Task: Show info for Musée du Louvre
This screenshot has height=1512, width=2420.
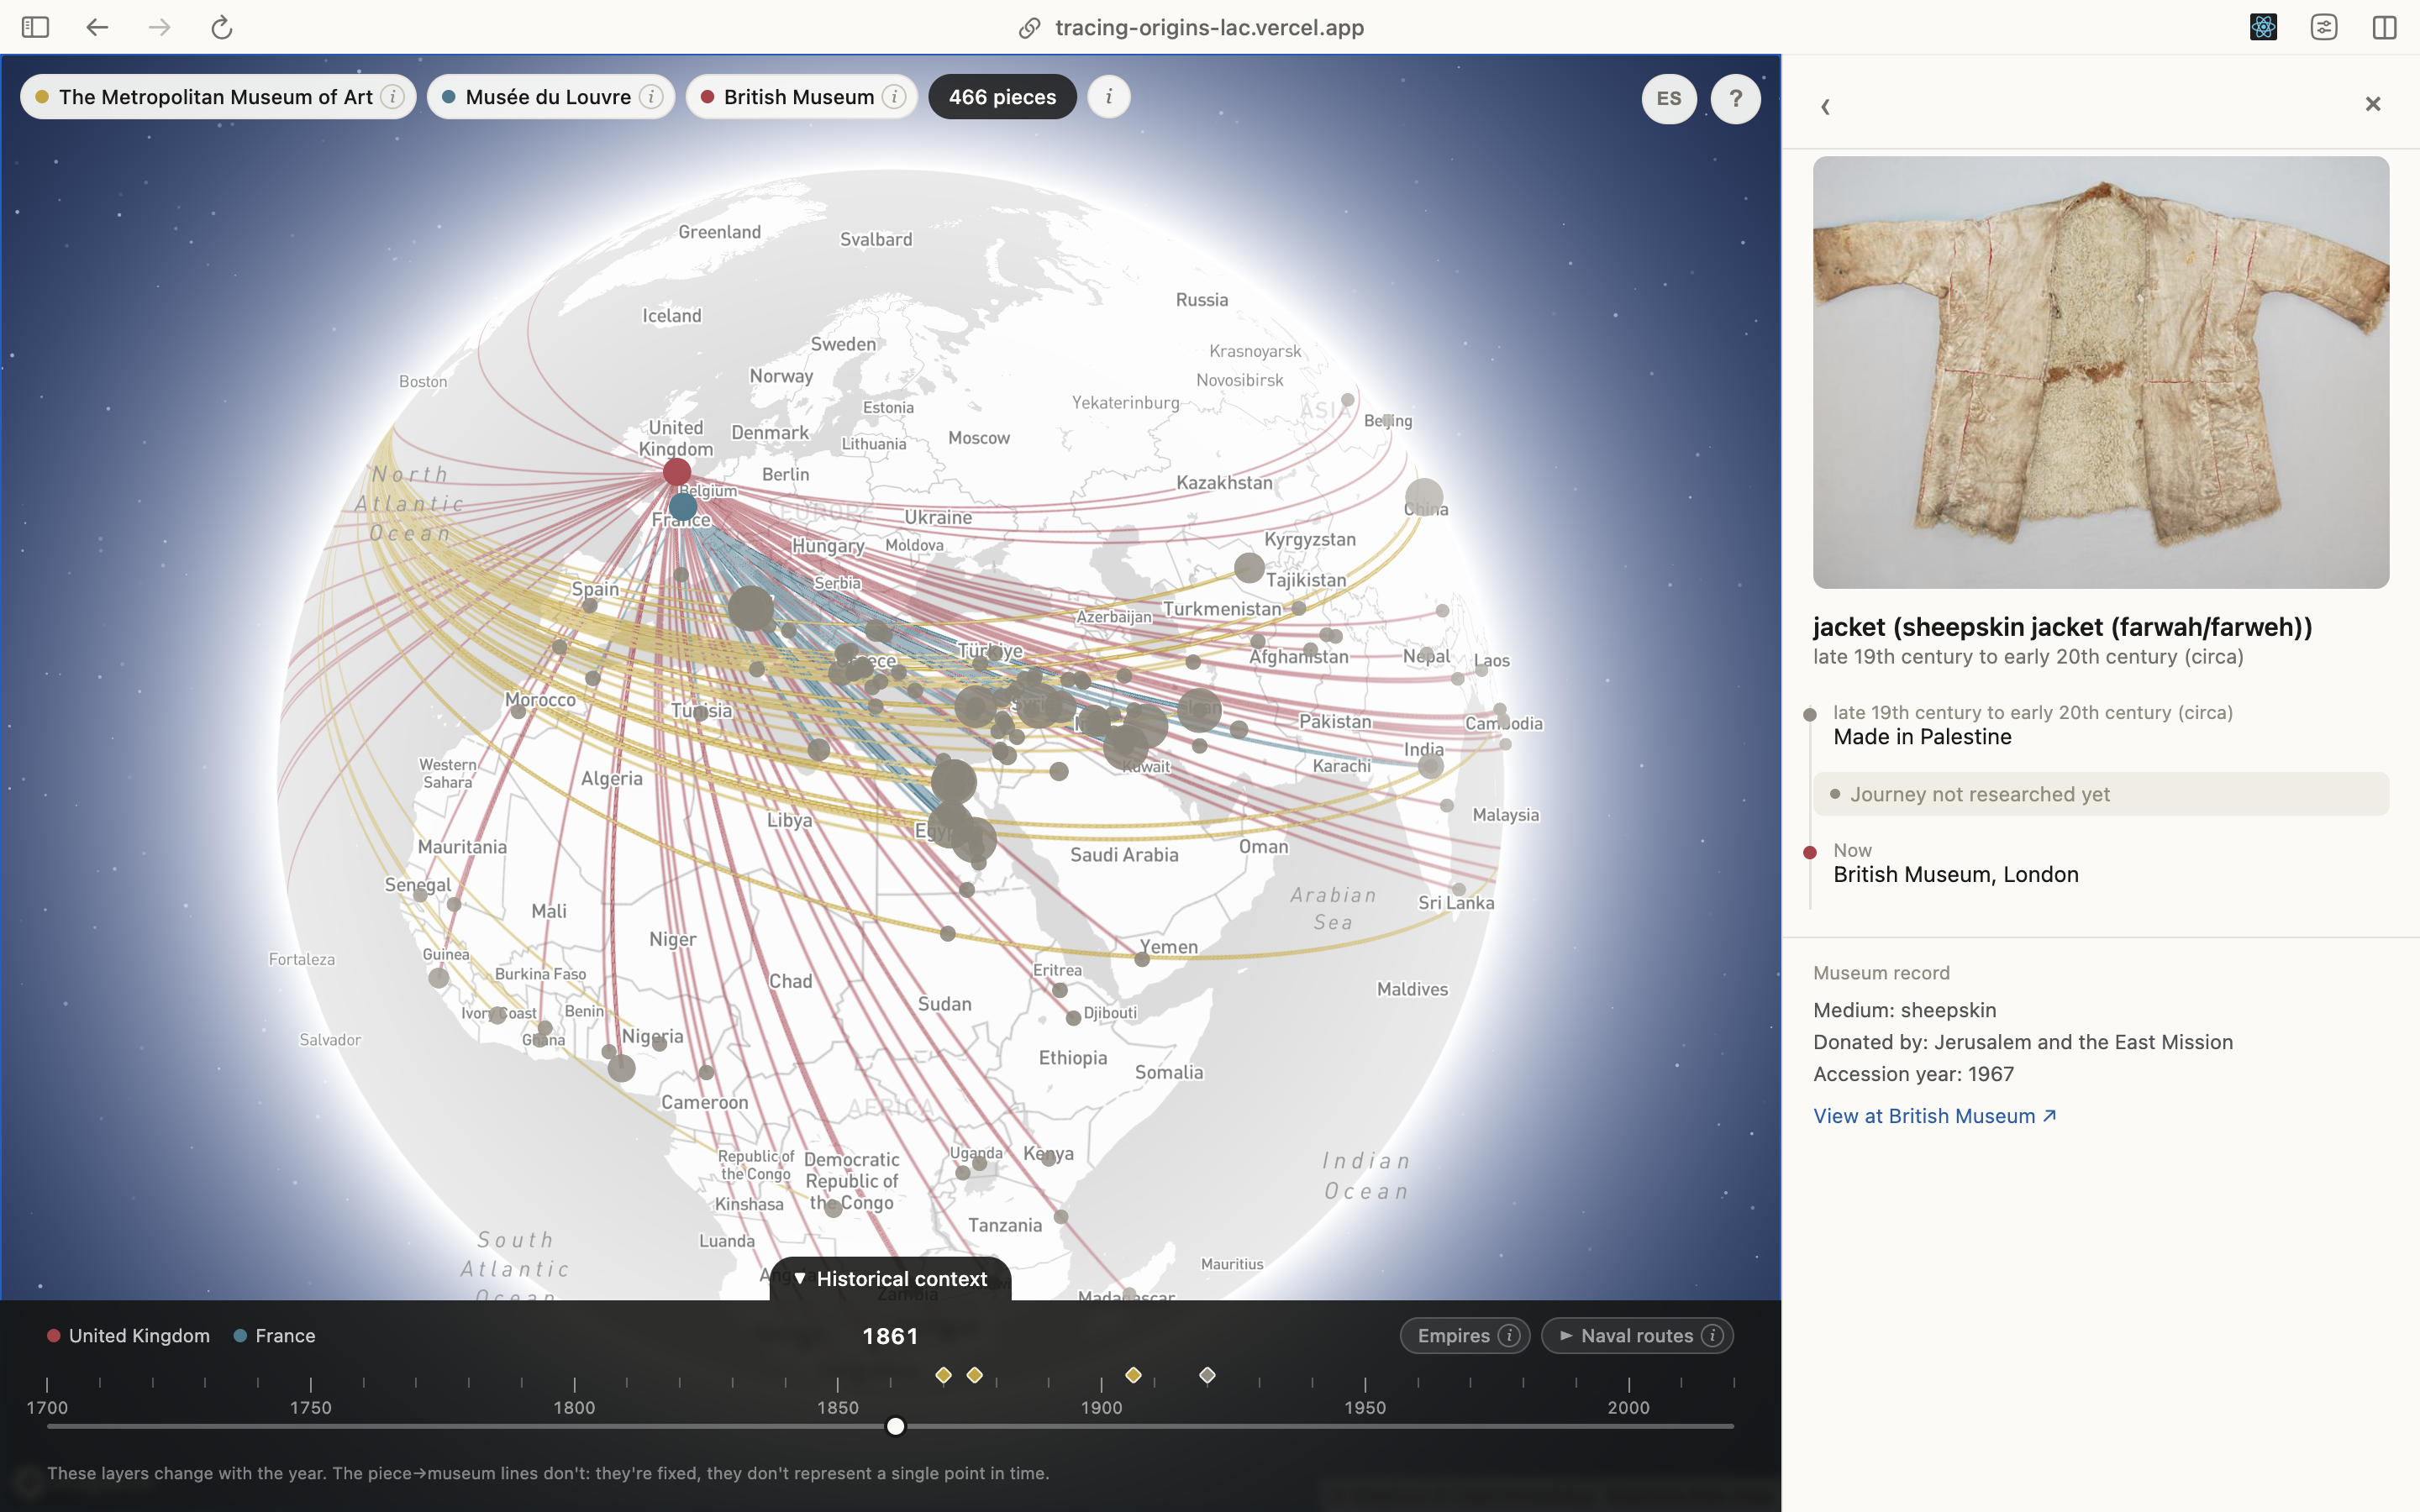Action: coord(651,97)
